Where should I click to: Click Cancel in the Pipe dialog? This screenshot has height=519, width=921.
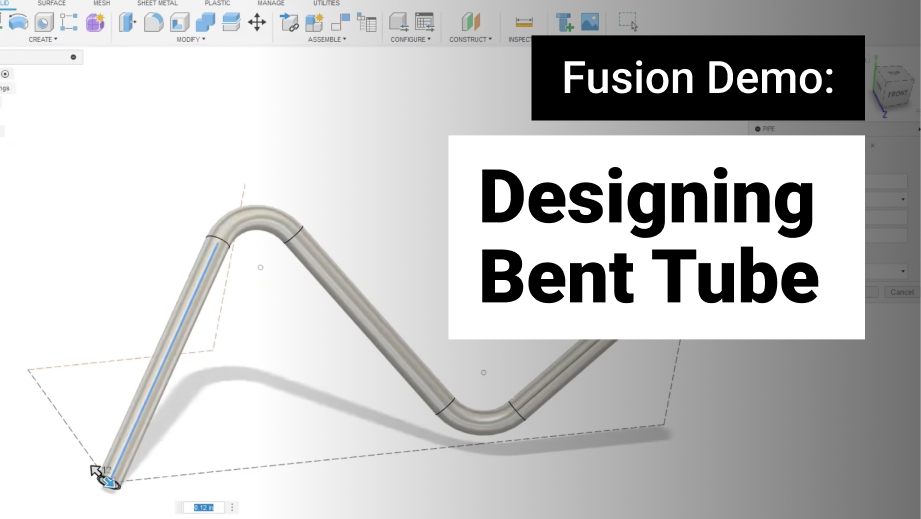(x=901, y=292)
